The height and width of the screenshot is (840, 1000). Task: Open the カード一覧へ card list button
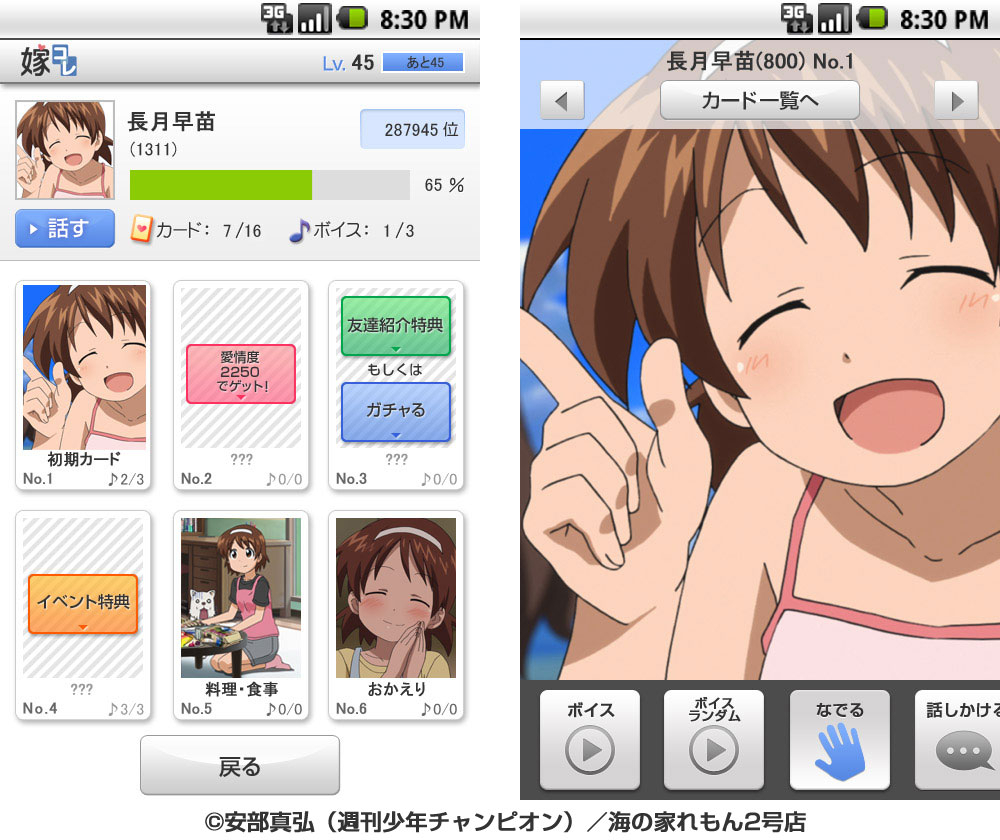tap(760, 100)
